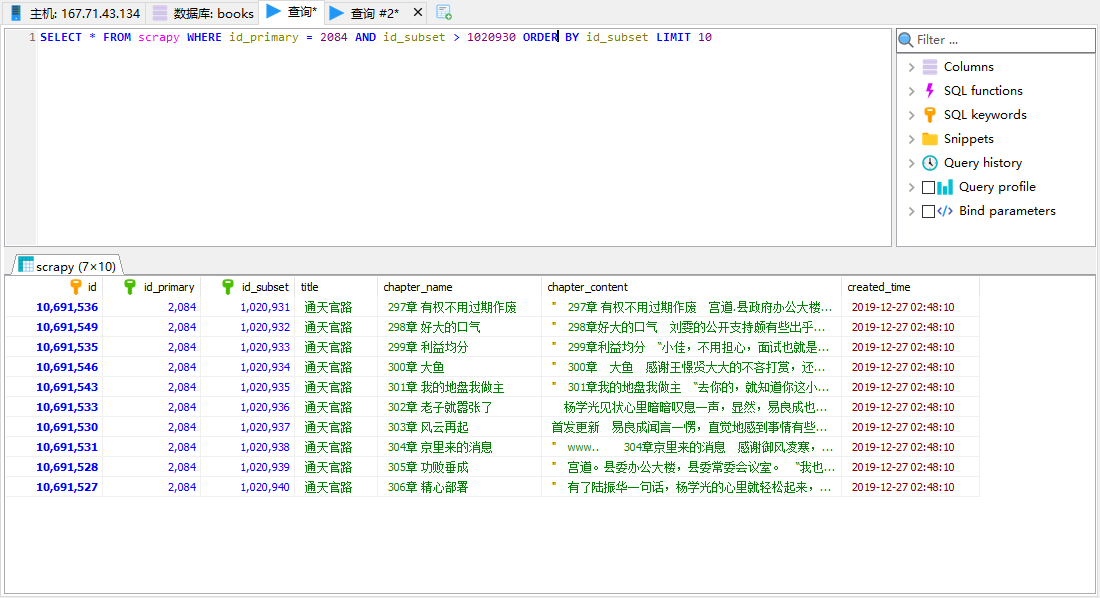Switch to the 查询 #2* tab
Viewport: 1100px width, 598px height.
[366, 13]
